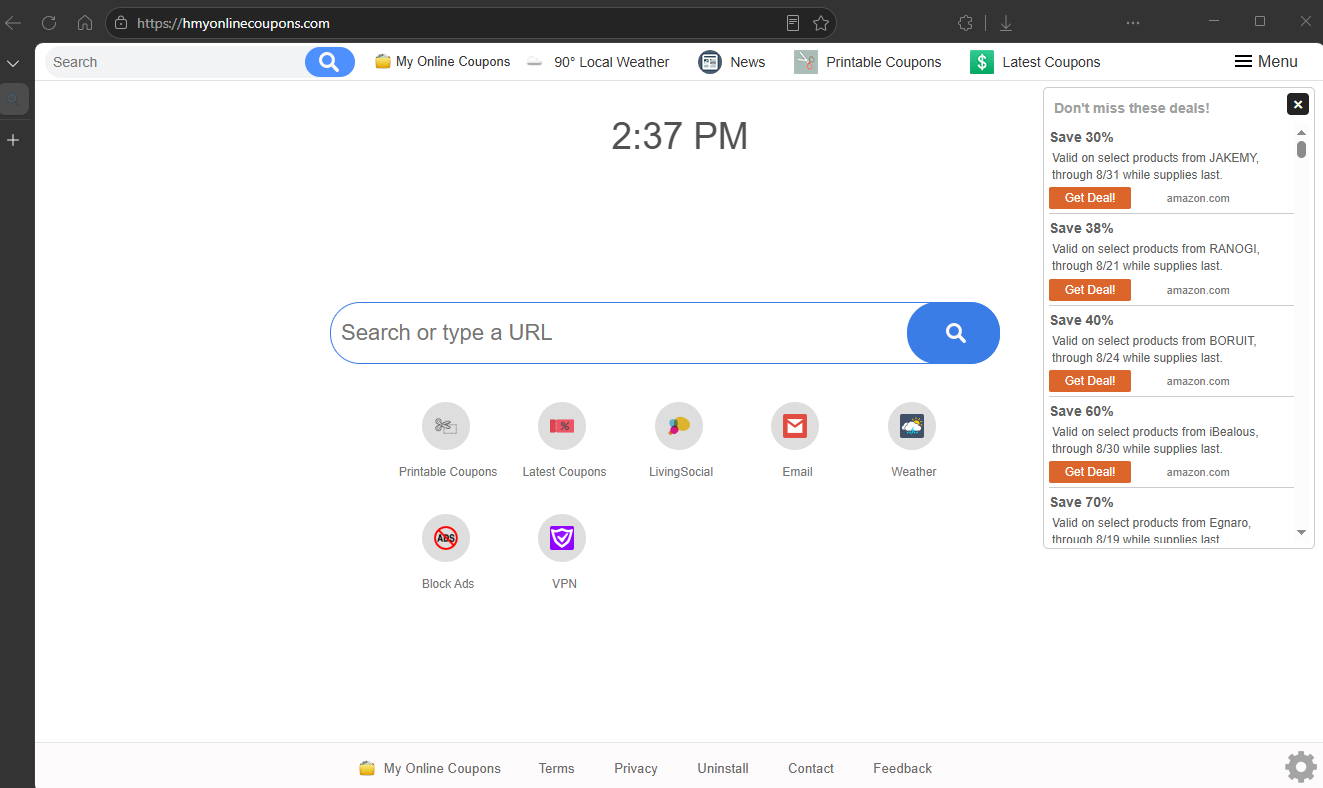Click the My Online Coupons toolbar logo icon
This screenshot has height=788, width=1323.
383,62
